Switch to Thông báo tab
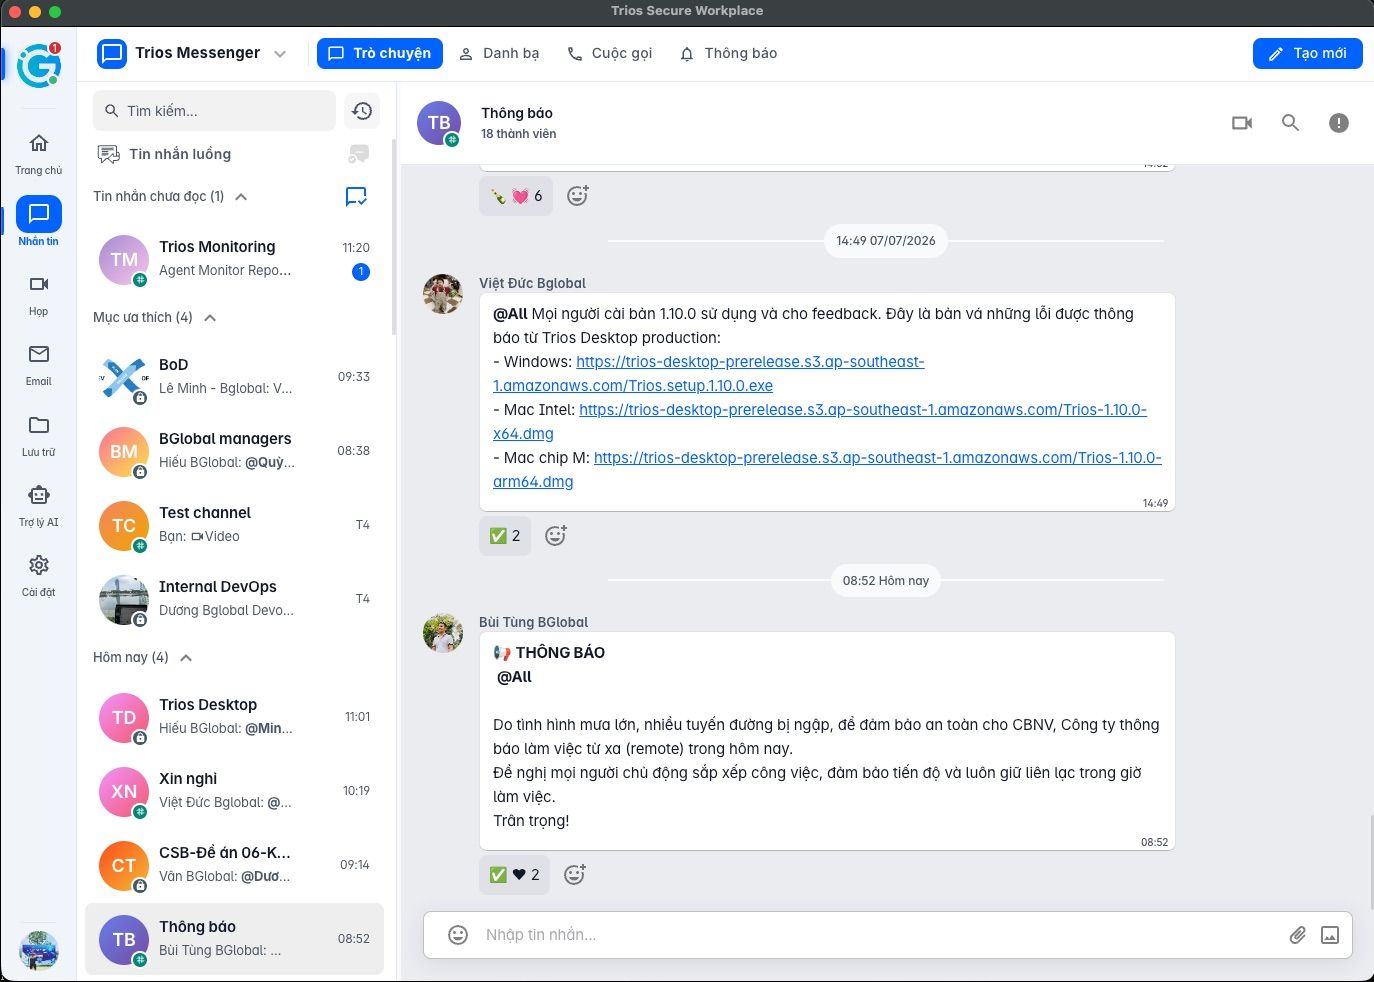The image size is (1374, 982). pyautogui.click(x=728, y=54)
